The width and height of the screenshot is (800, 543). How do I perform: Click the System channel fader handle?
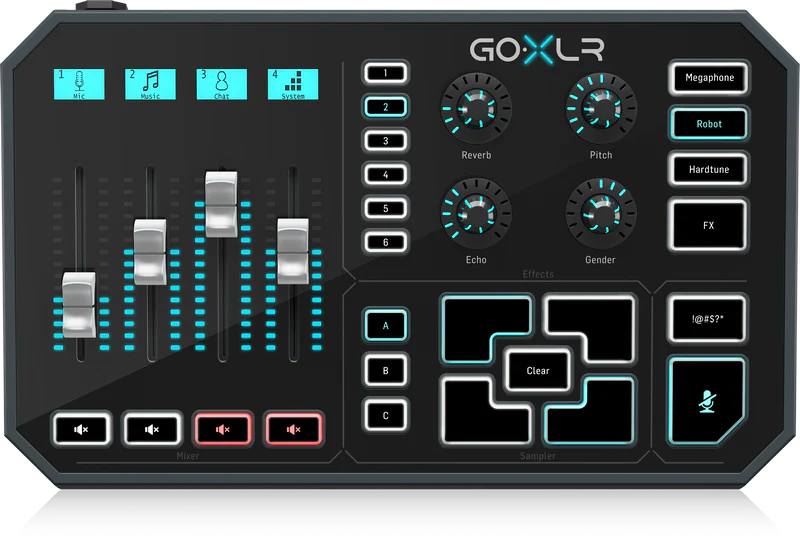[x=293, y=251]
